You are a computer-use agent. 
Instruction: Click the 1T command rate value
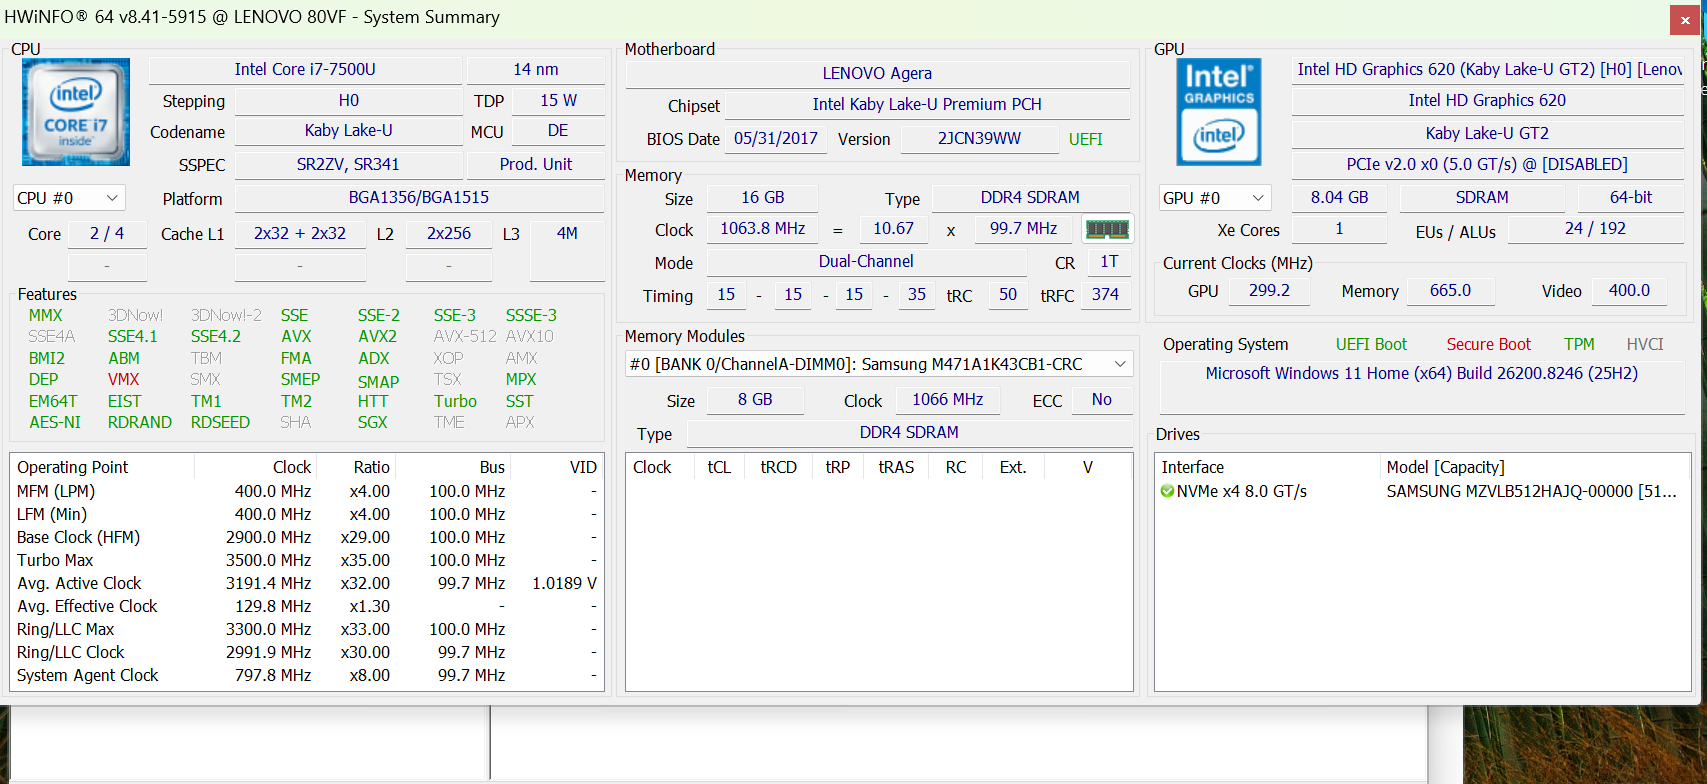(1109, 261)
